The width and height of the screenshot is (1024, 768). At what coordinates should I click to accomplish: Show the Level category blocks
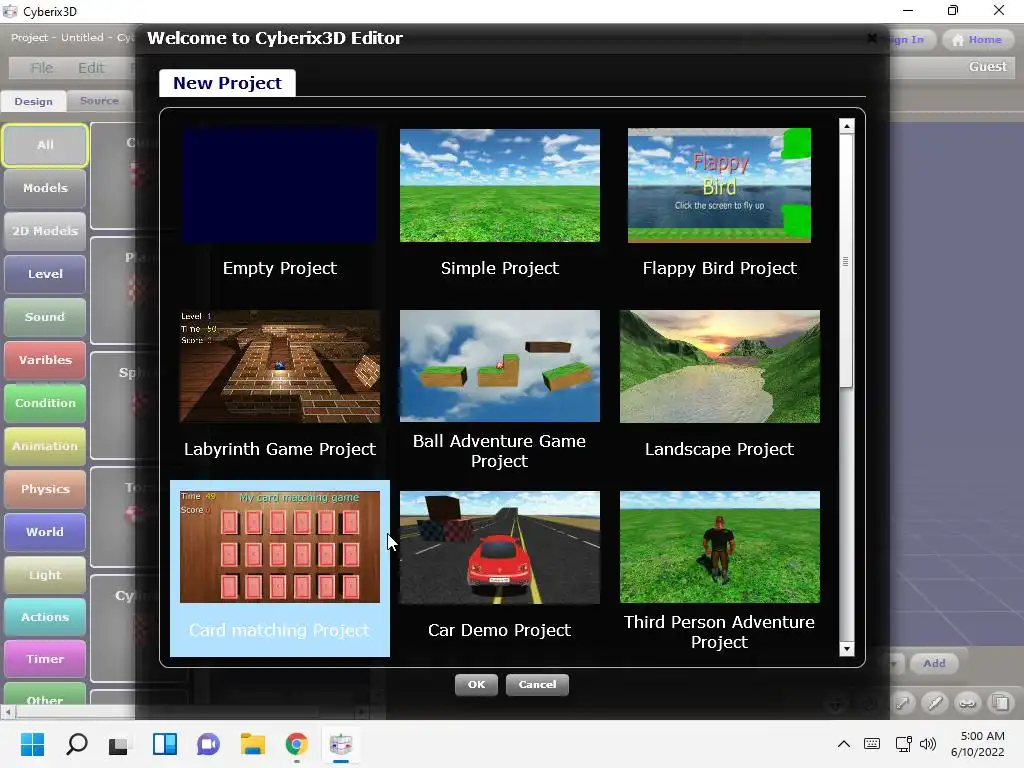(45, 274)
